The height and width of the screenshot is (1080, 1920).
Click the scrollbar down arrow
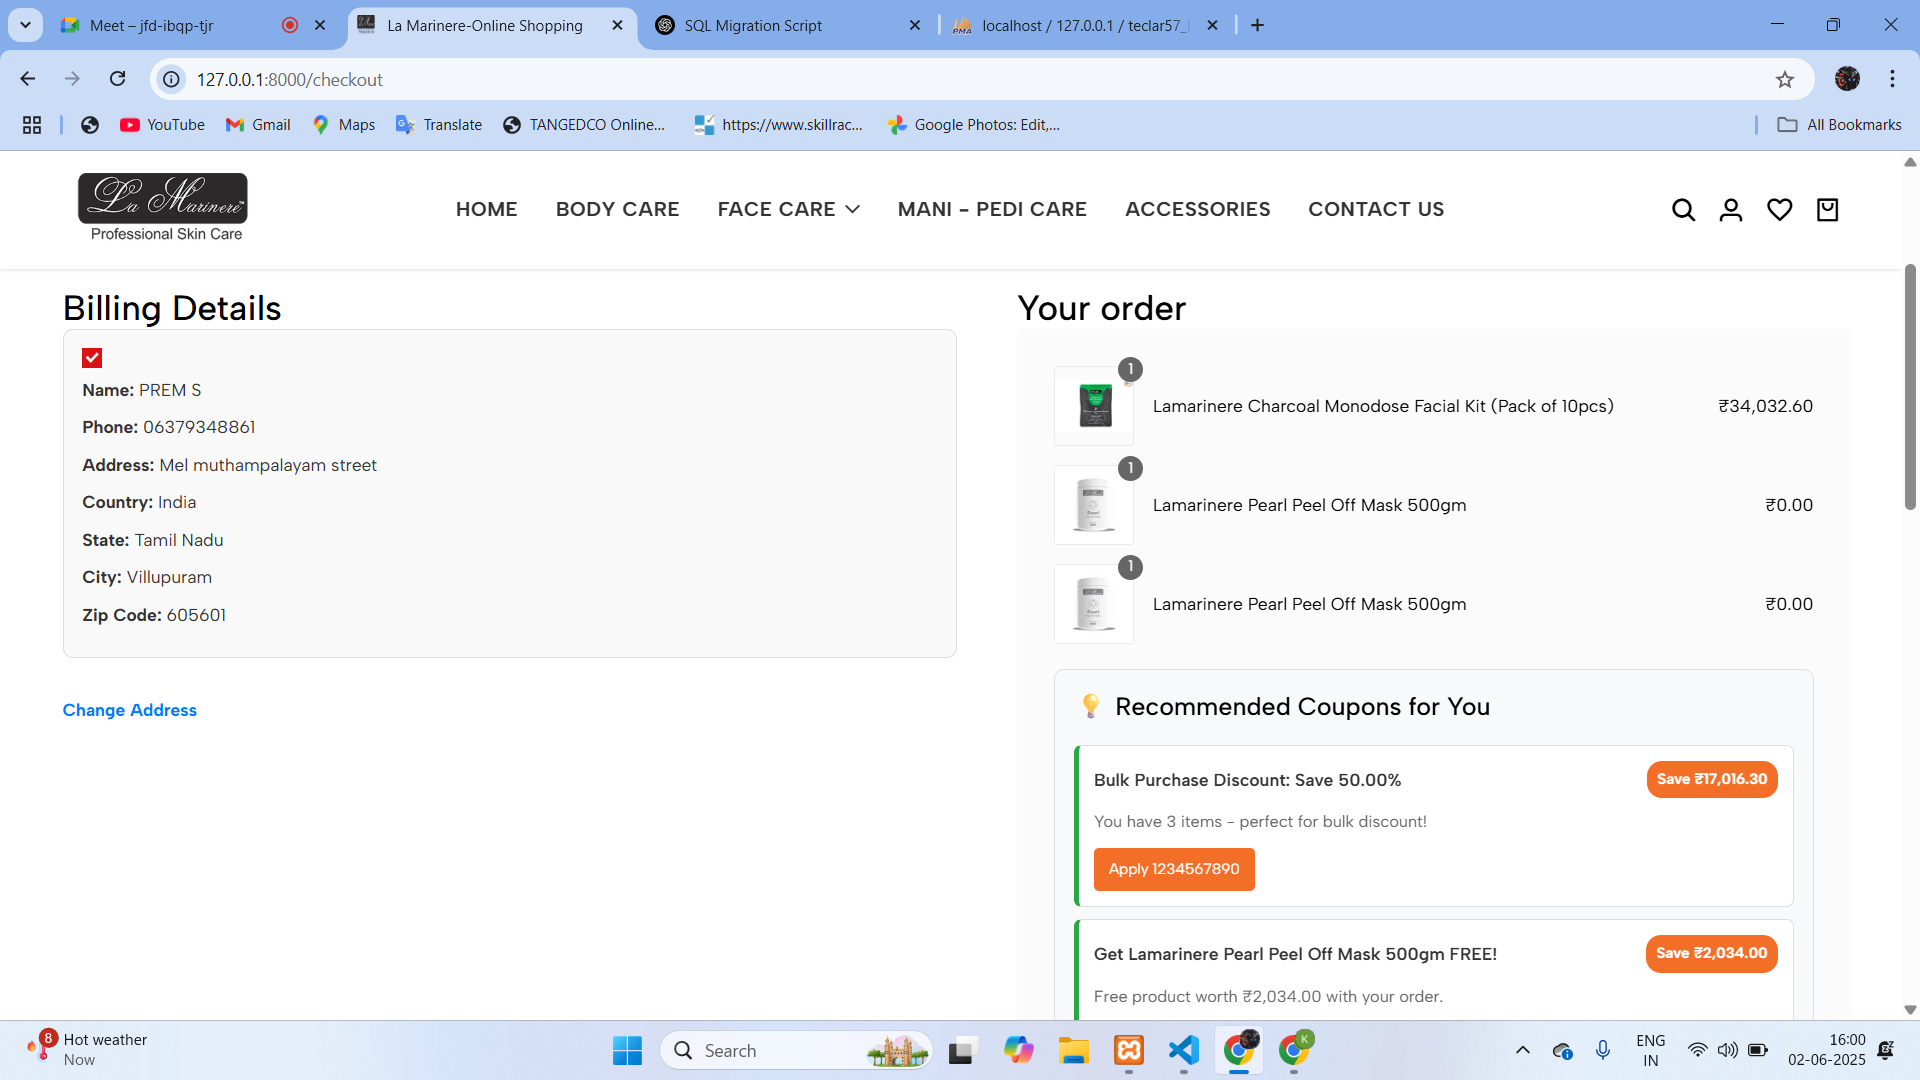tap(1910, 1010)
